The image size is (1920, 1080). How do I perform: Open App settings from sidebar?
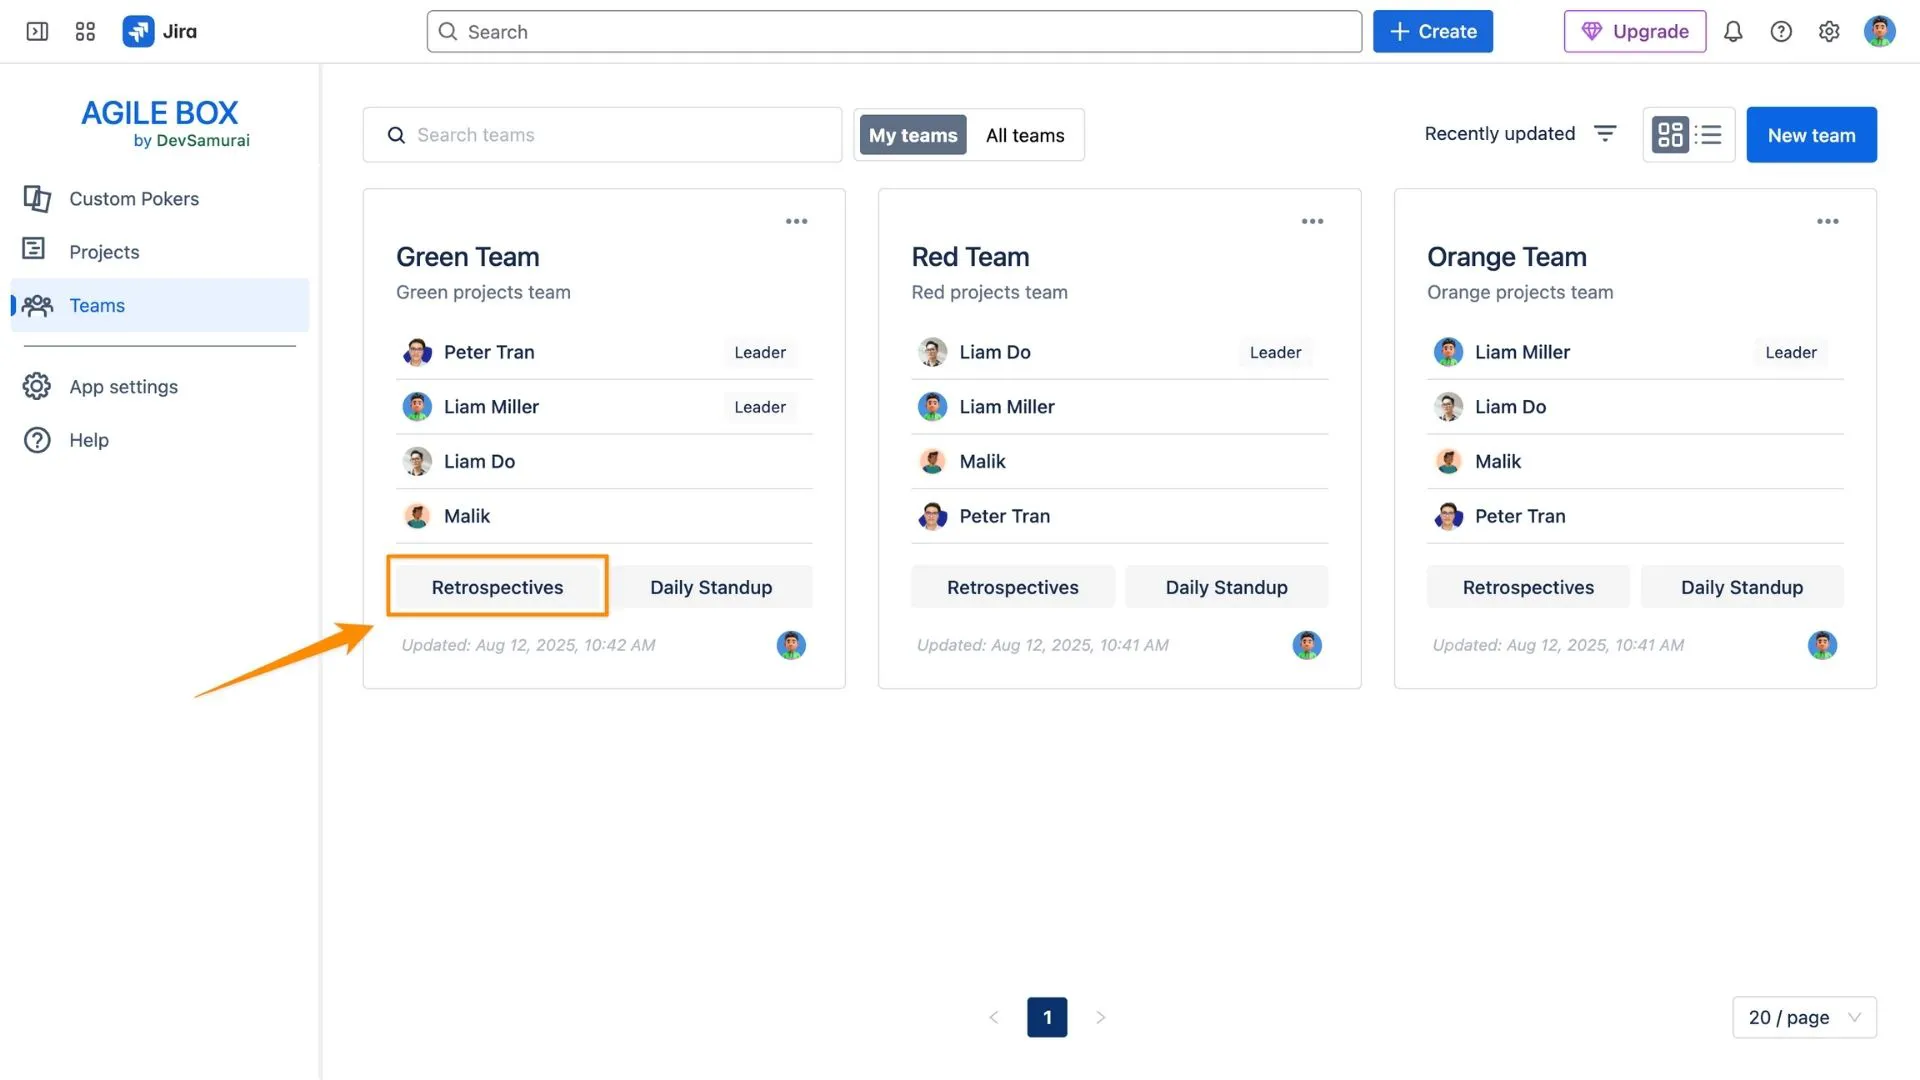click(x=123, y=386)
